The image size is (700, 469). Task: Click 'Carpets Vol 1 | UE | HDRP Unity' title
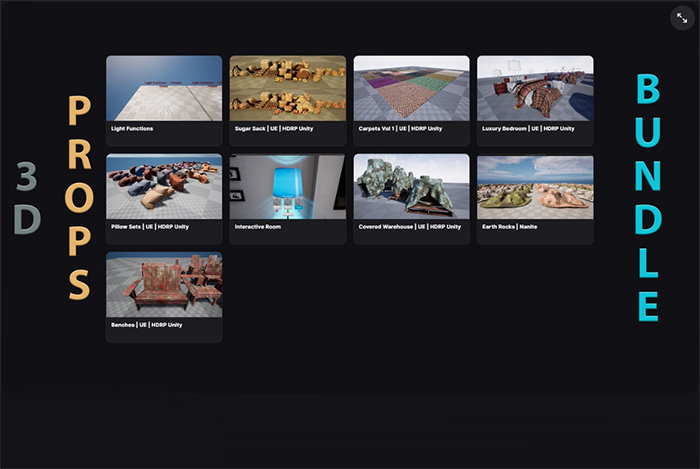pos(400,129)
